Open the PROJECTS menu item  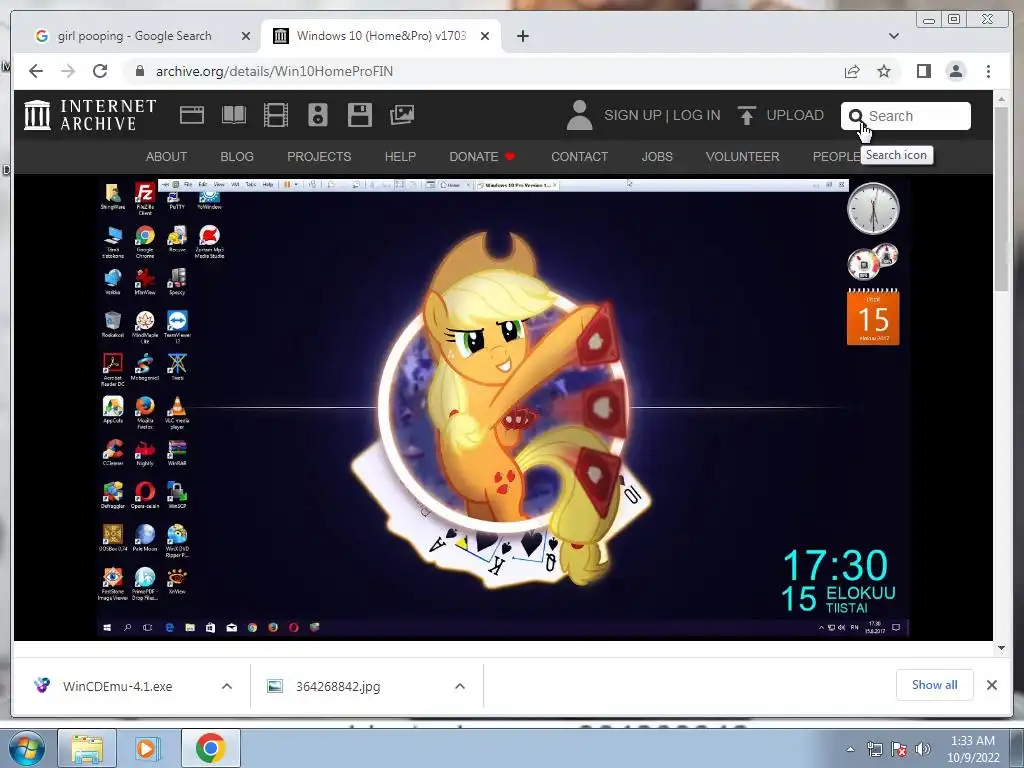(319, 157)
